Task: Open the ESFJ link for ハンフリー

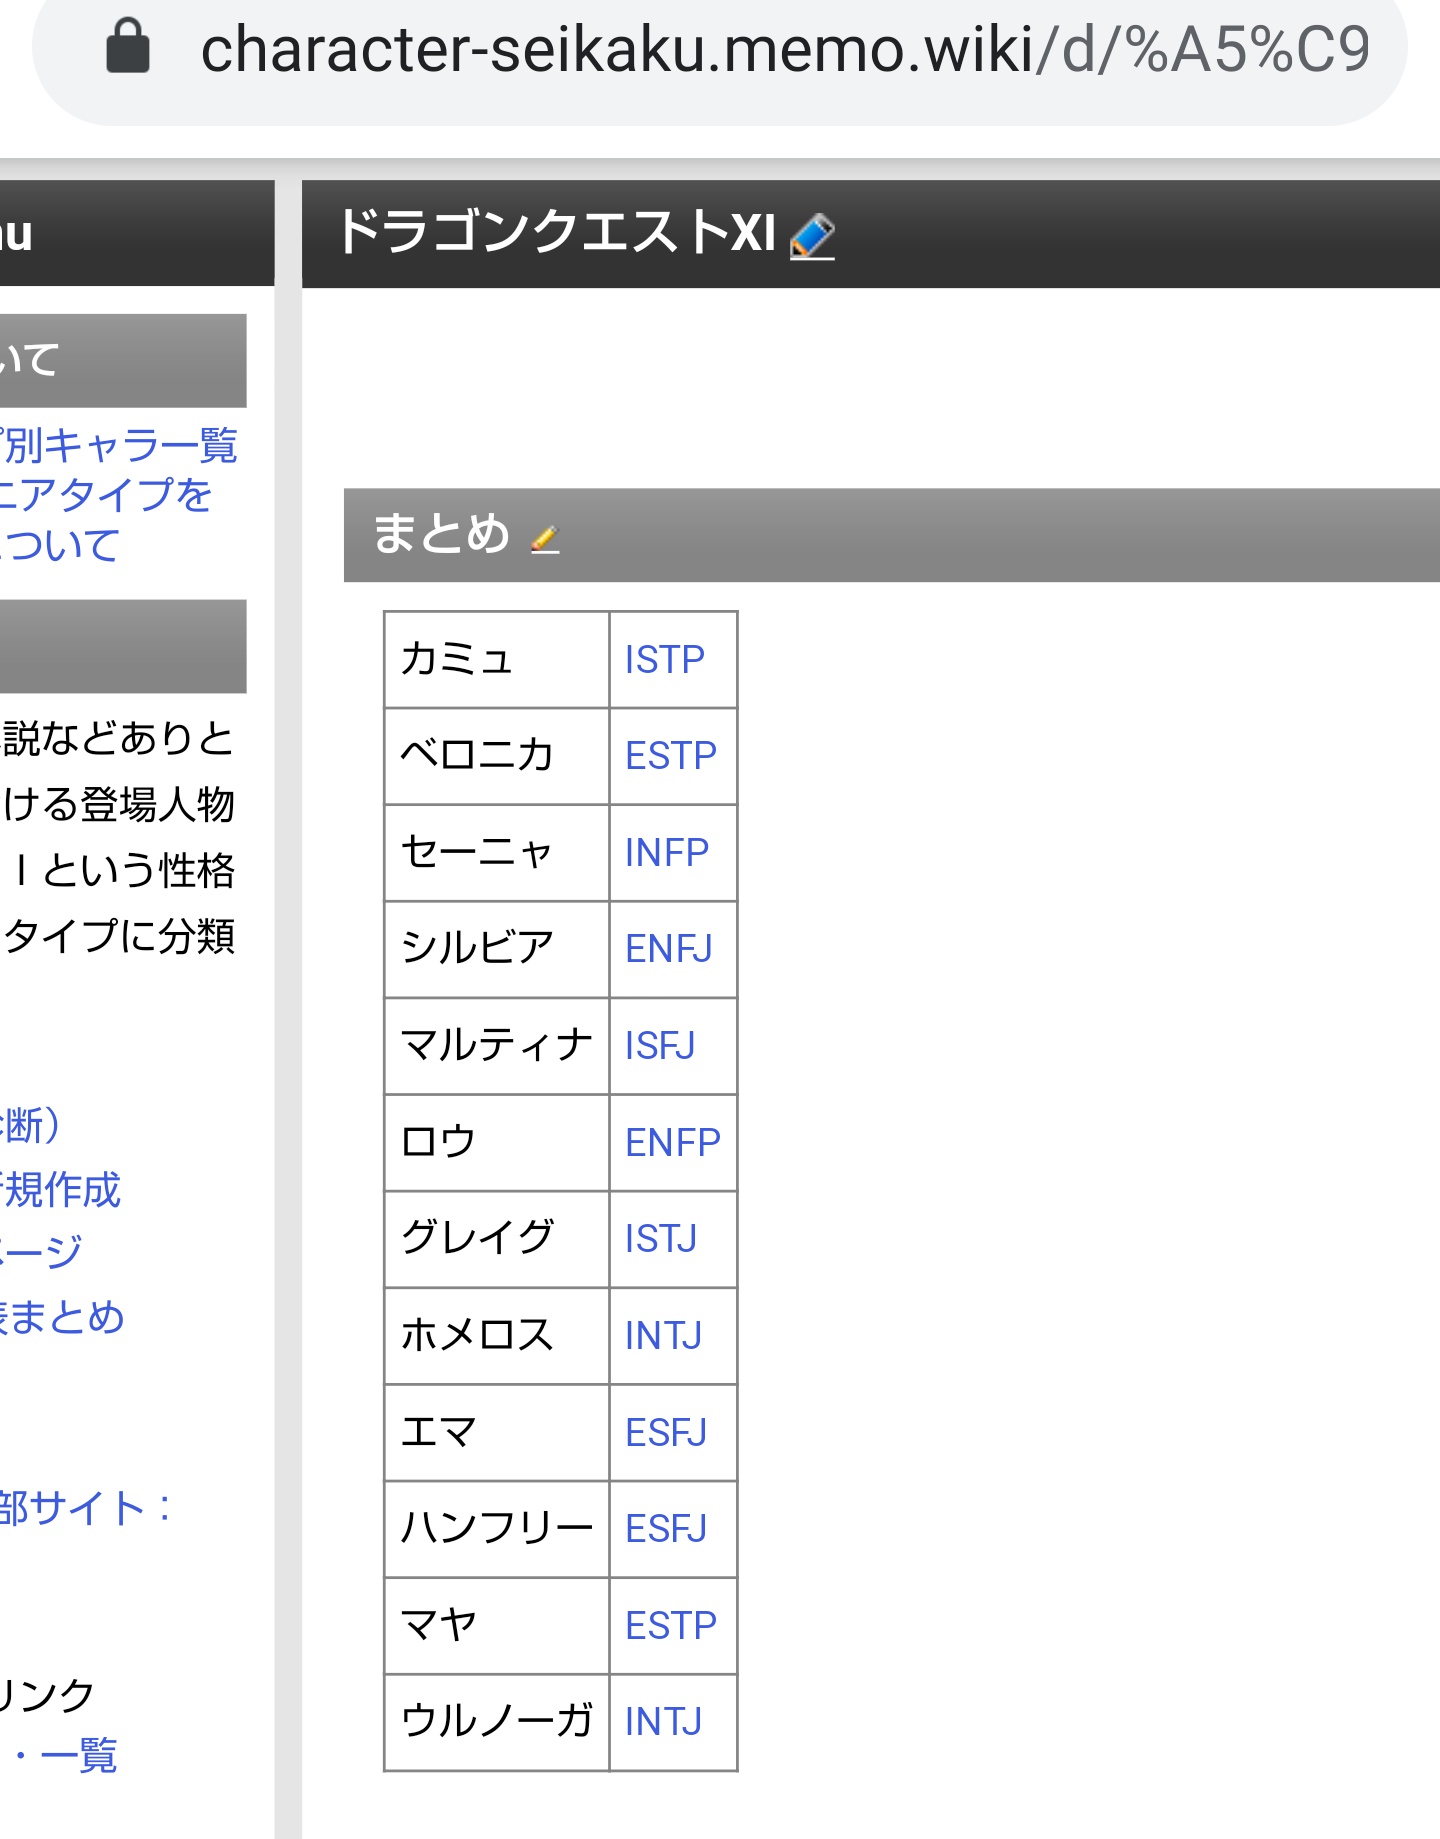Action: (666, 1529)
